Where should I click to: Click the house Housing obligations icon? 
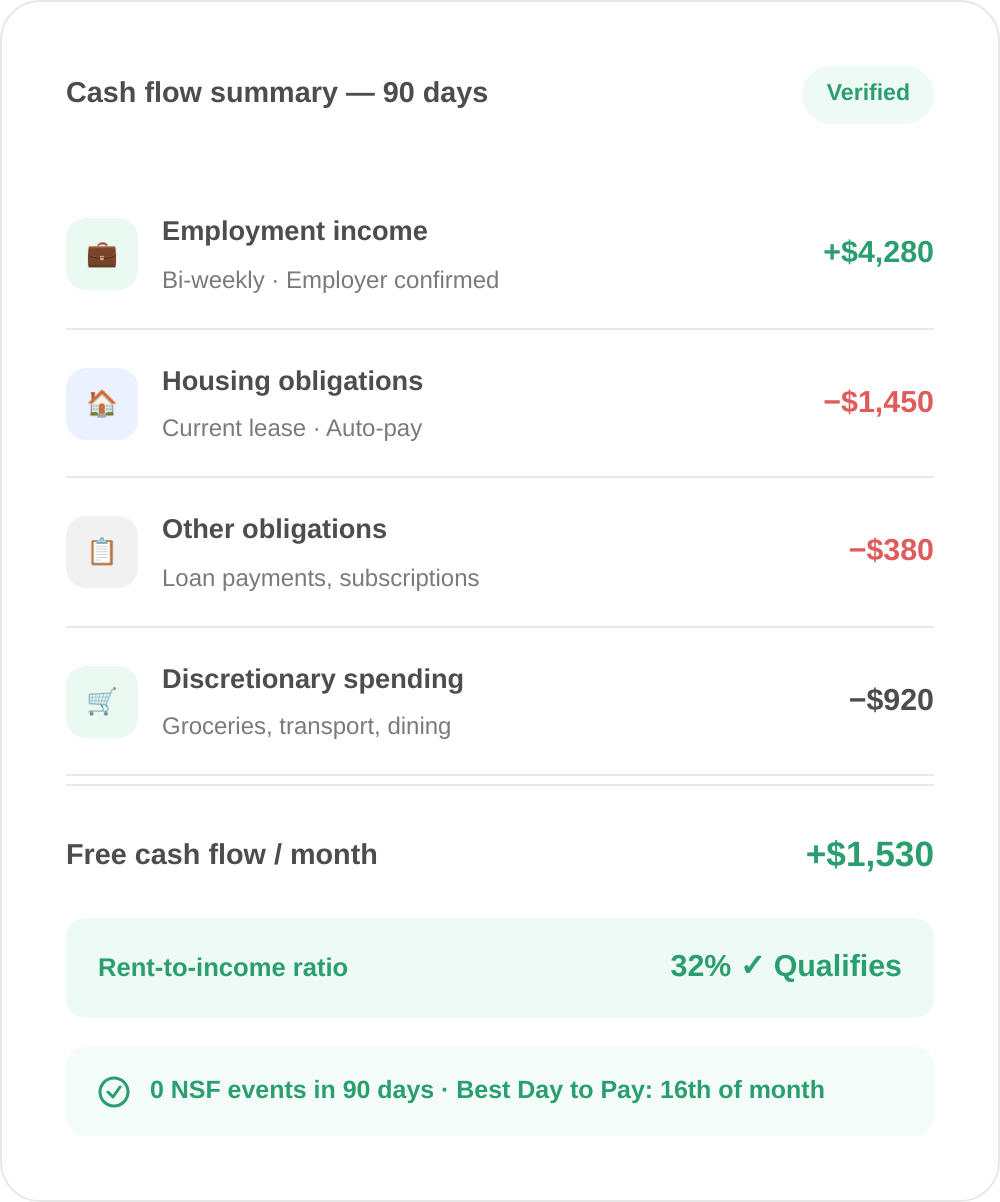click(102, 404)
